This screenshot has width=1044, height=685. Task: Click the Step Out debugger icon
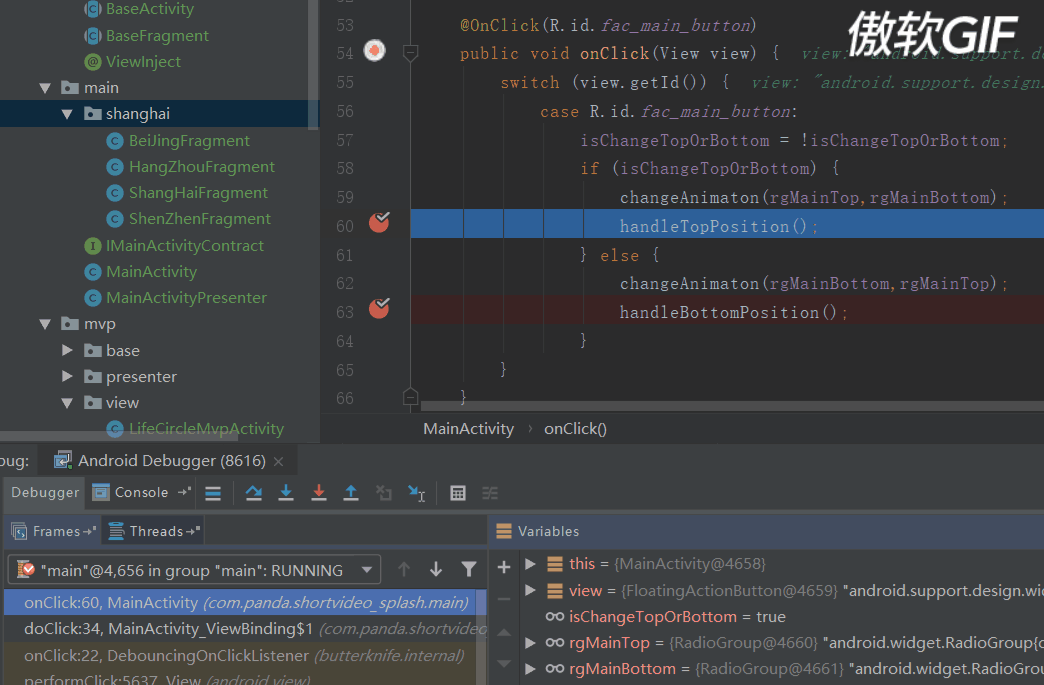[x=351, y=492]
